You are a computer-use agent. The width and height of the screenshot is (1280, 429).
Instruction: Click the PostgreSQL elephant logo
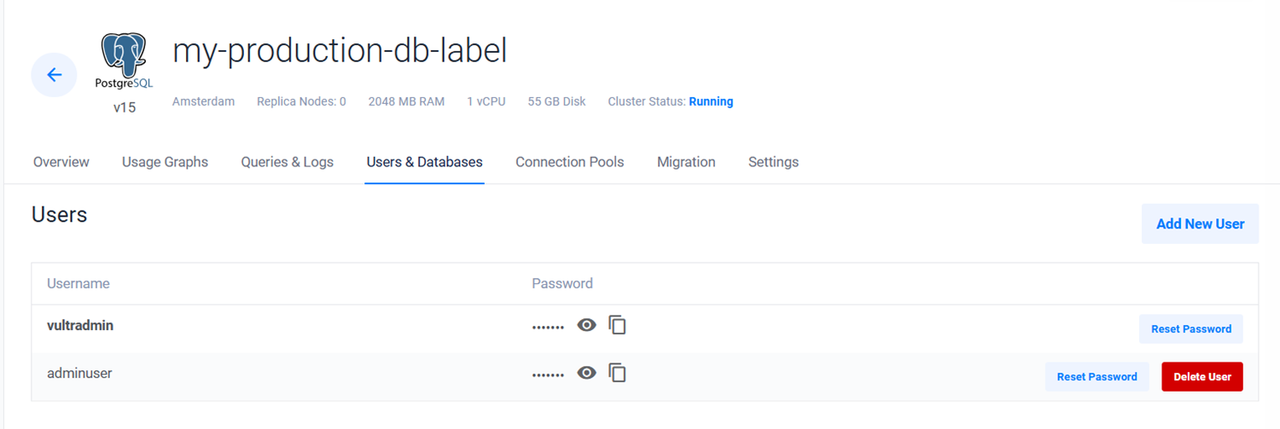[124, 62]
